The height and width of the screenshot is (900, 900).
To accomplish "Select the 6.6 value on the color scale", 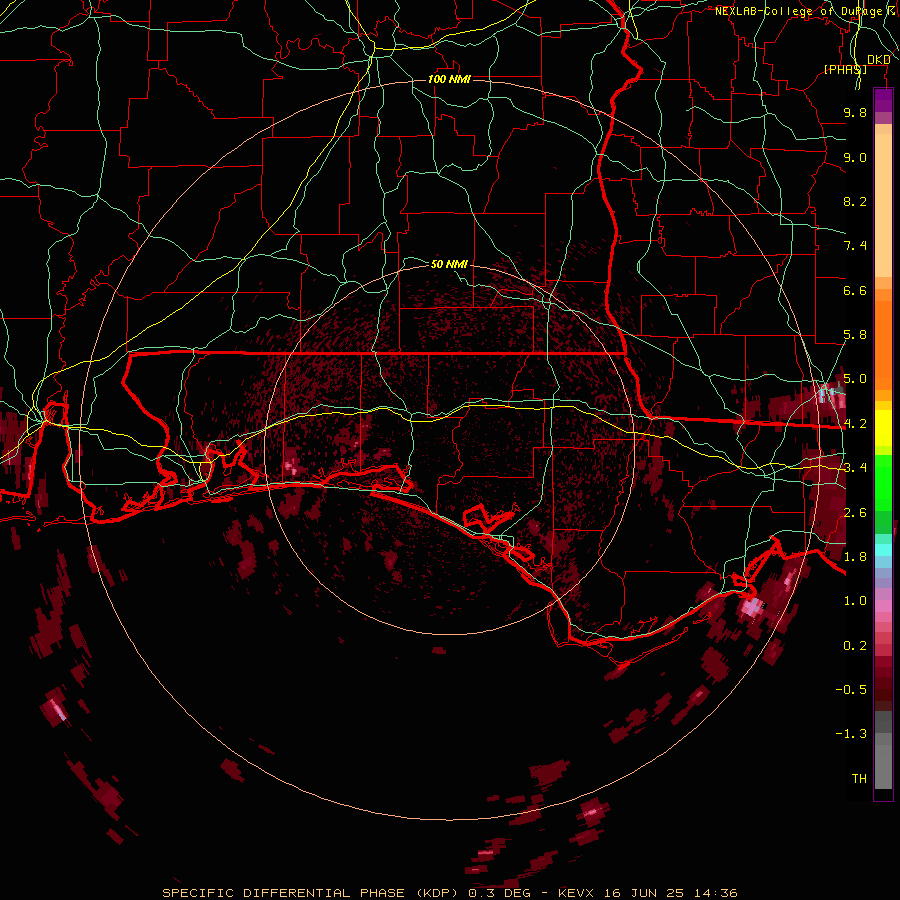I will coord(855,290).
